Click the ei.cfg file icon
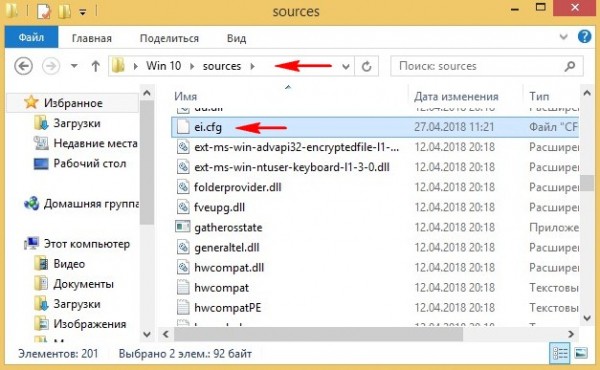Screen dimensions: 600x370 (183, 127)
